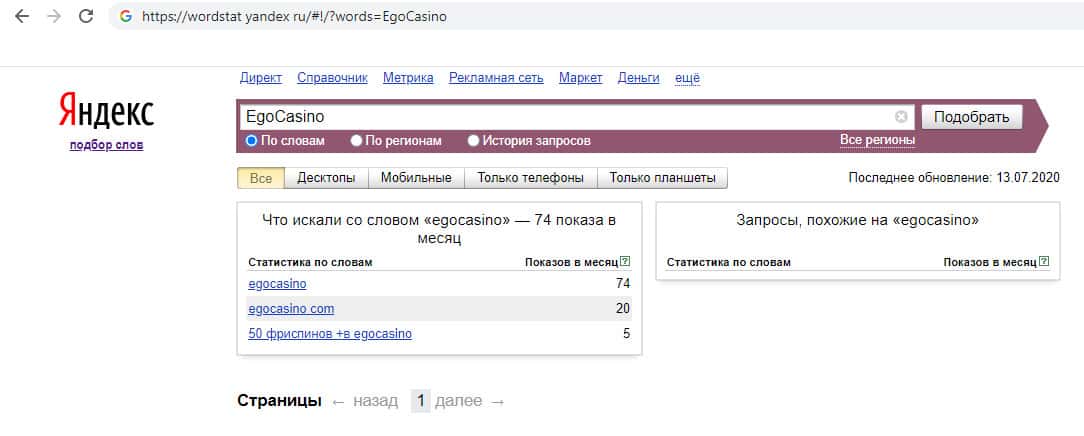1084x436 pixels.
Task: Click the Что искали со словом «egocasino» heading
Action: click(x=439, y=229)
